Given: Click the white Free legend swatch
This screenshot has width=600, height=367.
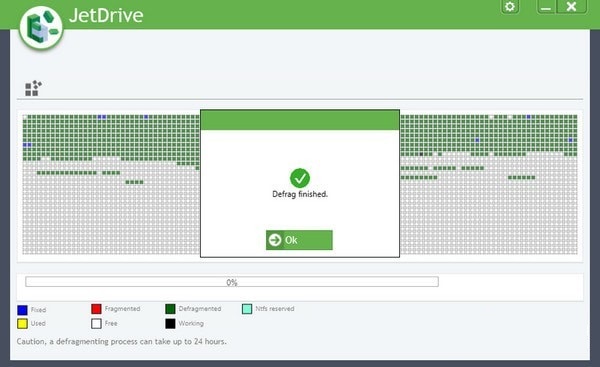Looking at the screenshot, I should (x=96, y=324).
